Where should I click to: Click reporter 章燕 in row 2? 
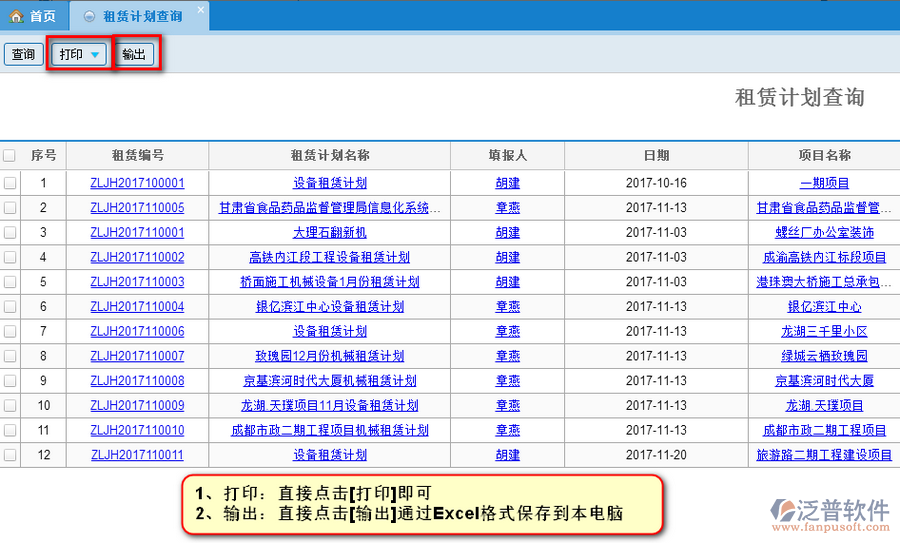[507, 208]
